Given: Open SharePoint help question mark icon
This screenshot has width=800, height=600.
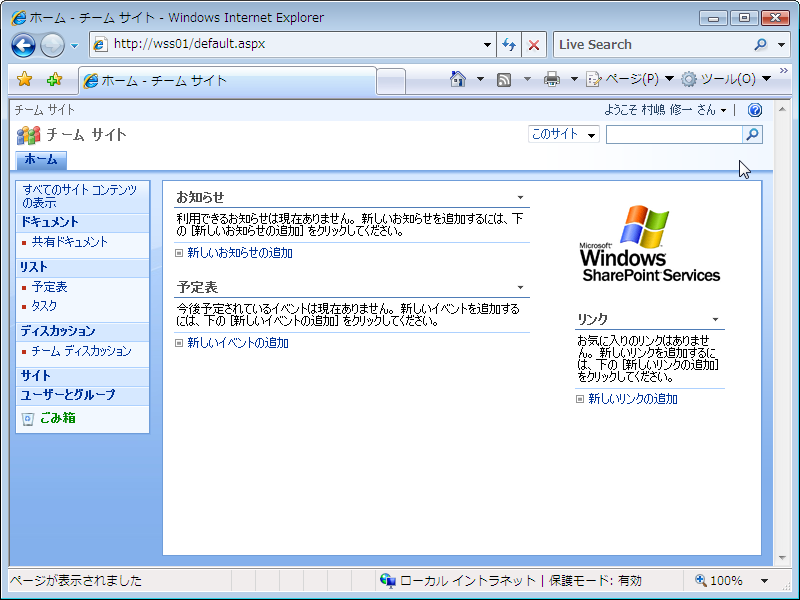Looking at the screenshot, I should pyautogui.click(x=755, y=110).
